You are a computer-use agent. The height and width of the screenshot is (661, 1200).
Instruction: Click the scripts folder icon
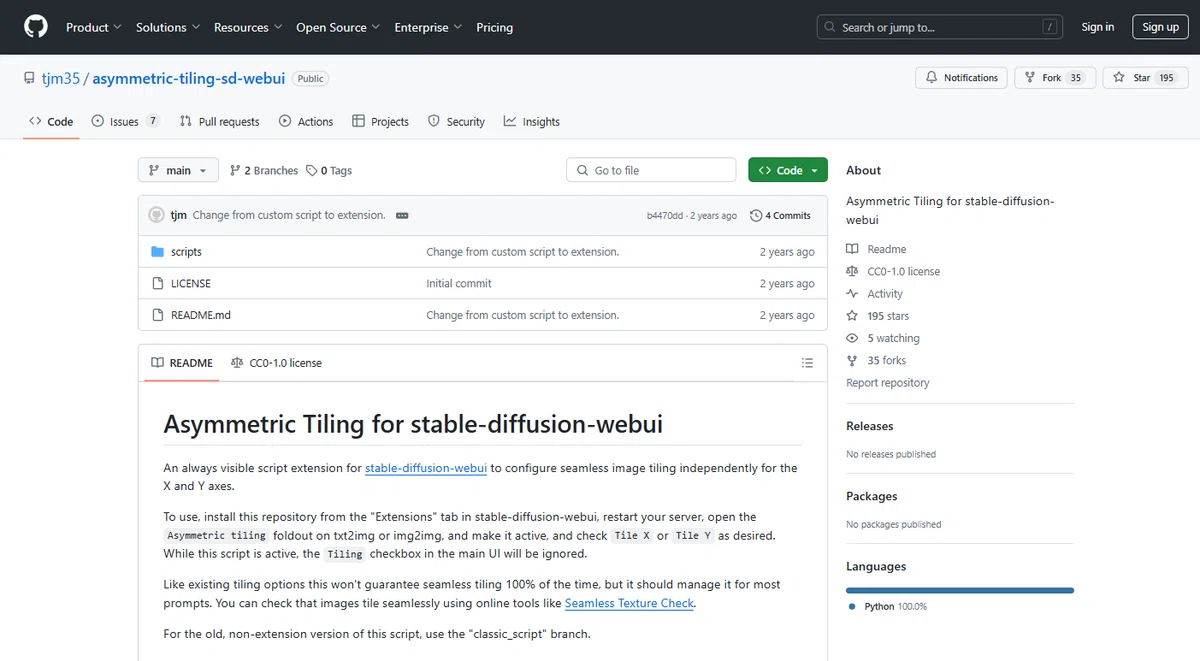tap(157, 252)
